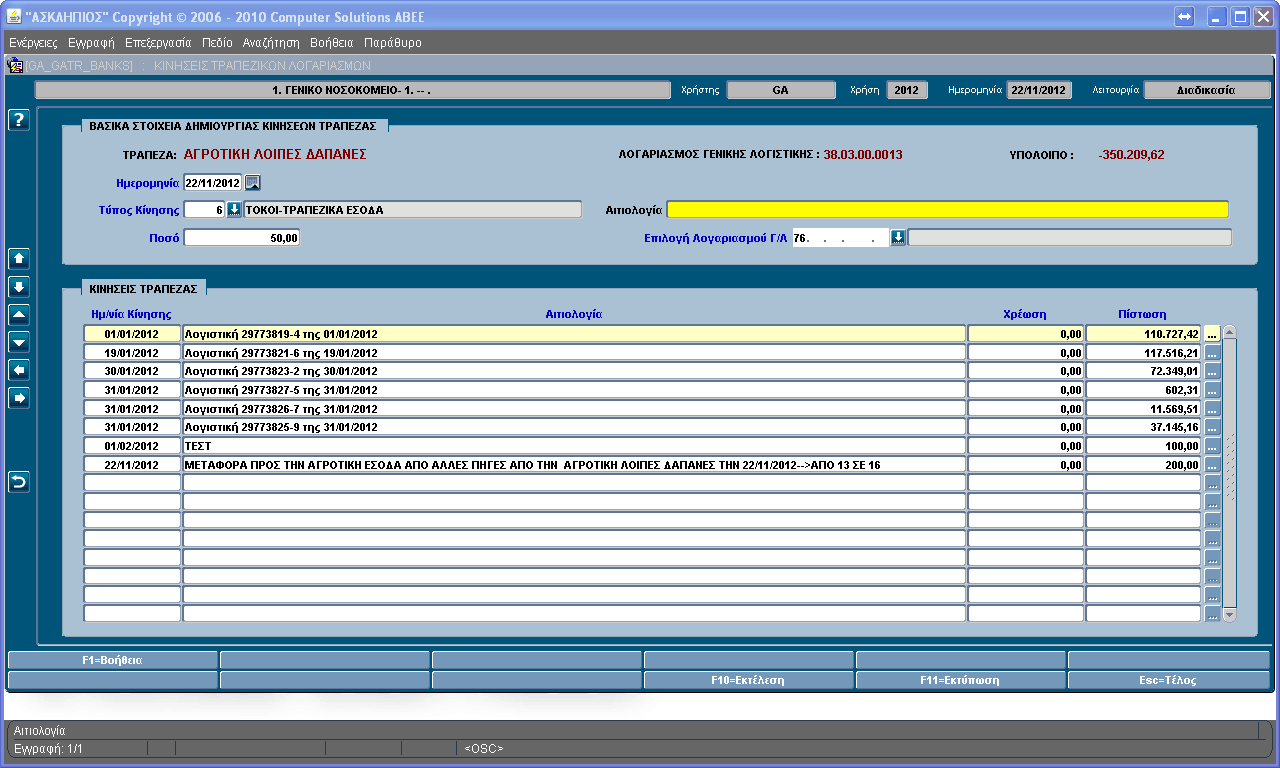This screenshot has width=1280, height=768.
Task: Select the Πίστωση cell 72.349,01
Action: pyautogui.click(x=1143, y=371)
